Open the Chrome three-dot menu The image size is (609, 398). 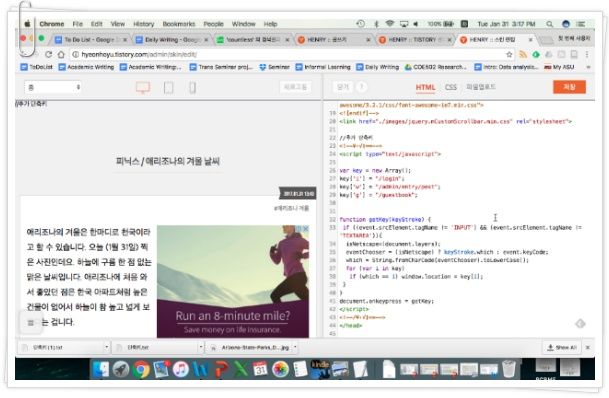coord(587,54)
